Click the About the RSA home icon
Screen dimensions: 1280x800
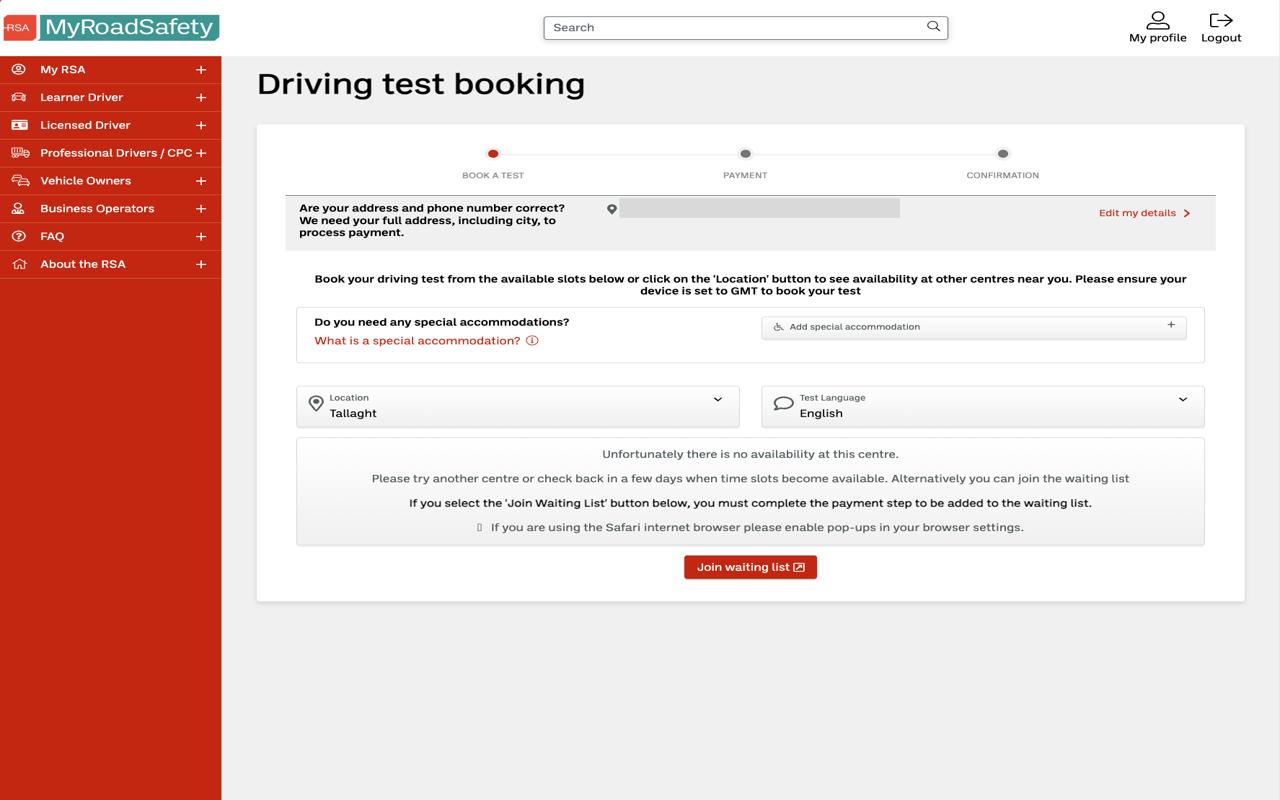pos(18,263)
